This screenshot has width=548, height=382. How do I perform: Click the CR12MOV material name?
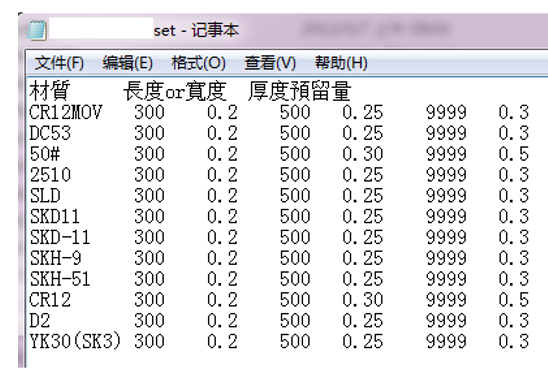coord(66,113)
